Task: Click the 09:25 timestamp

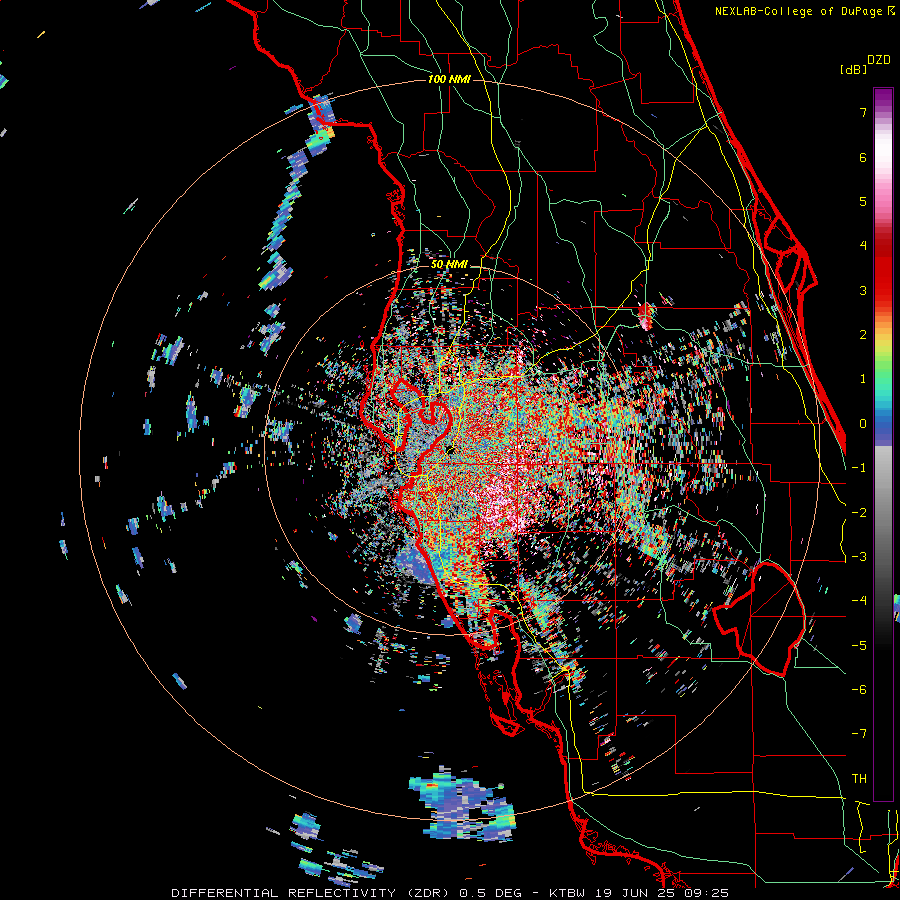Action: [707, 893]
